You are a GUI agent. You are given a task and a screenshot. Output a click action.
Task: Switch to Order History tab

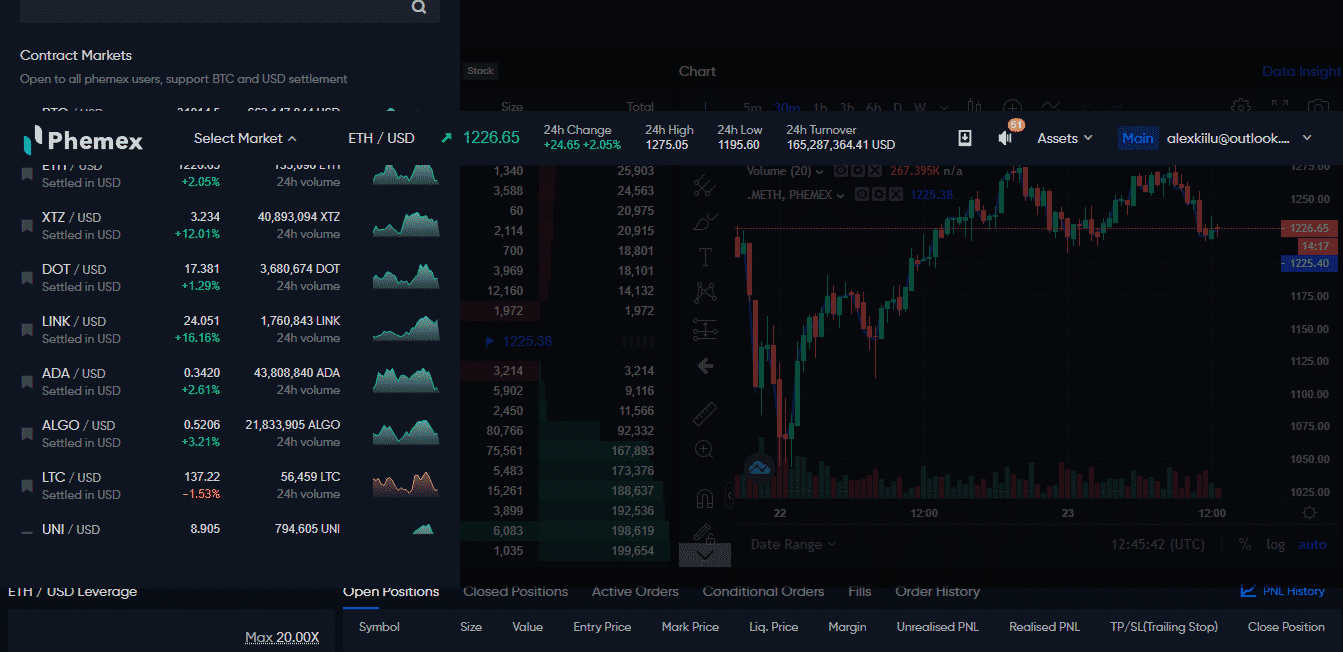pos(937,591)
